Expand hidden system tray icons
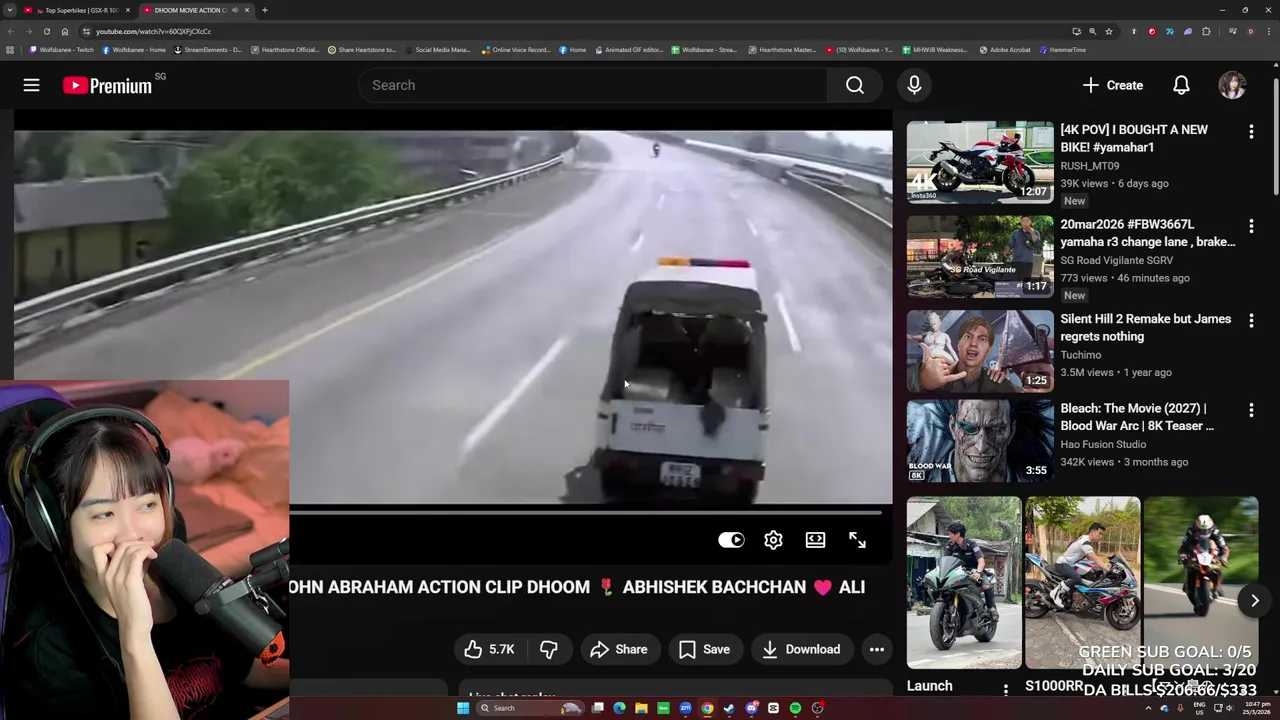Viewport: 1280px width, 720px height. (x=1148, y=708)
